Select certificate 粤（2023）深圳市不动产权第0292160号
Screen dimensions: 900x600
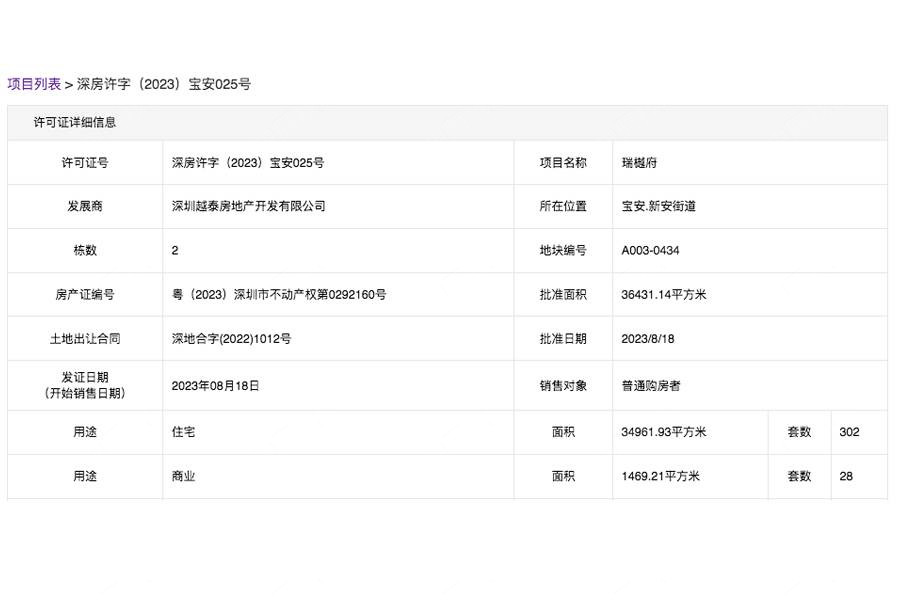279,295
